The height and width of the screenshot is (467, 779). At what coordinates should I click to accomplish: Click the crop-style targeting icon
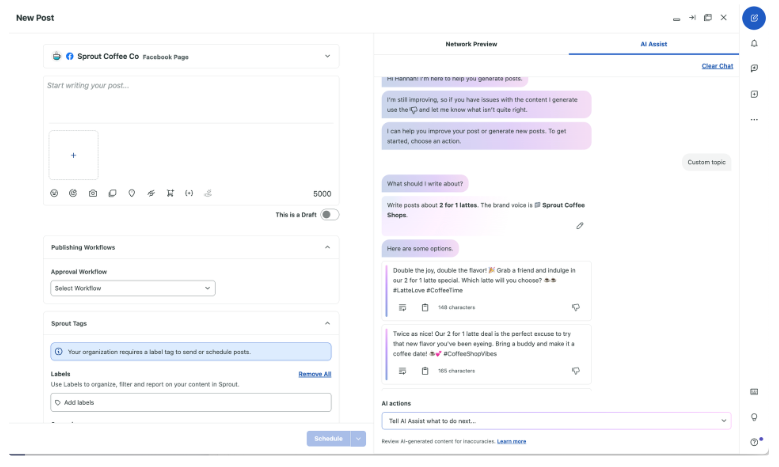(170, 193)
